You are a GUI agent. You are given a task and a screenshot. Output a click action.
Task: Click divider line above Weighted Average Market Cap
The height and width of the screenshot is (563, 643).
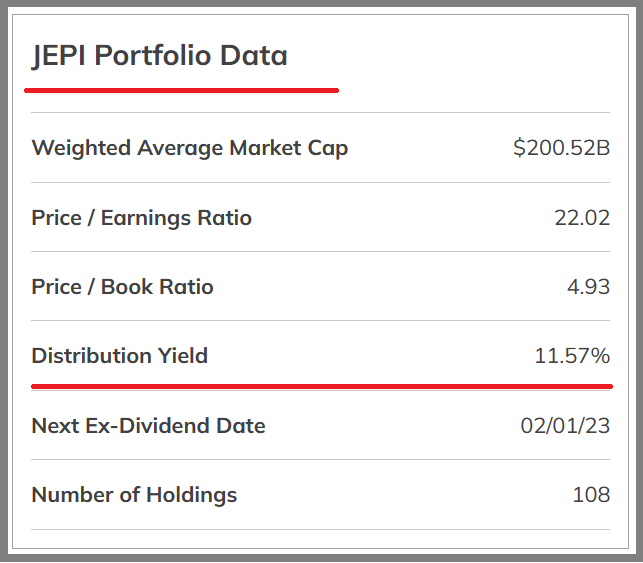coord(321,113)
